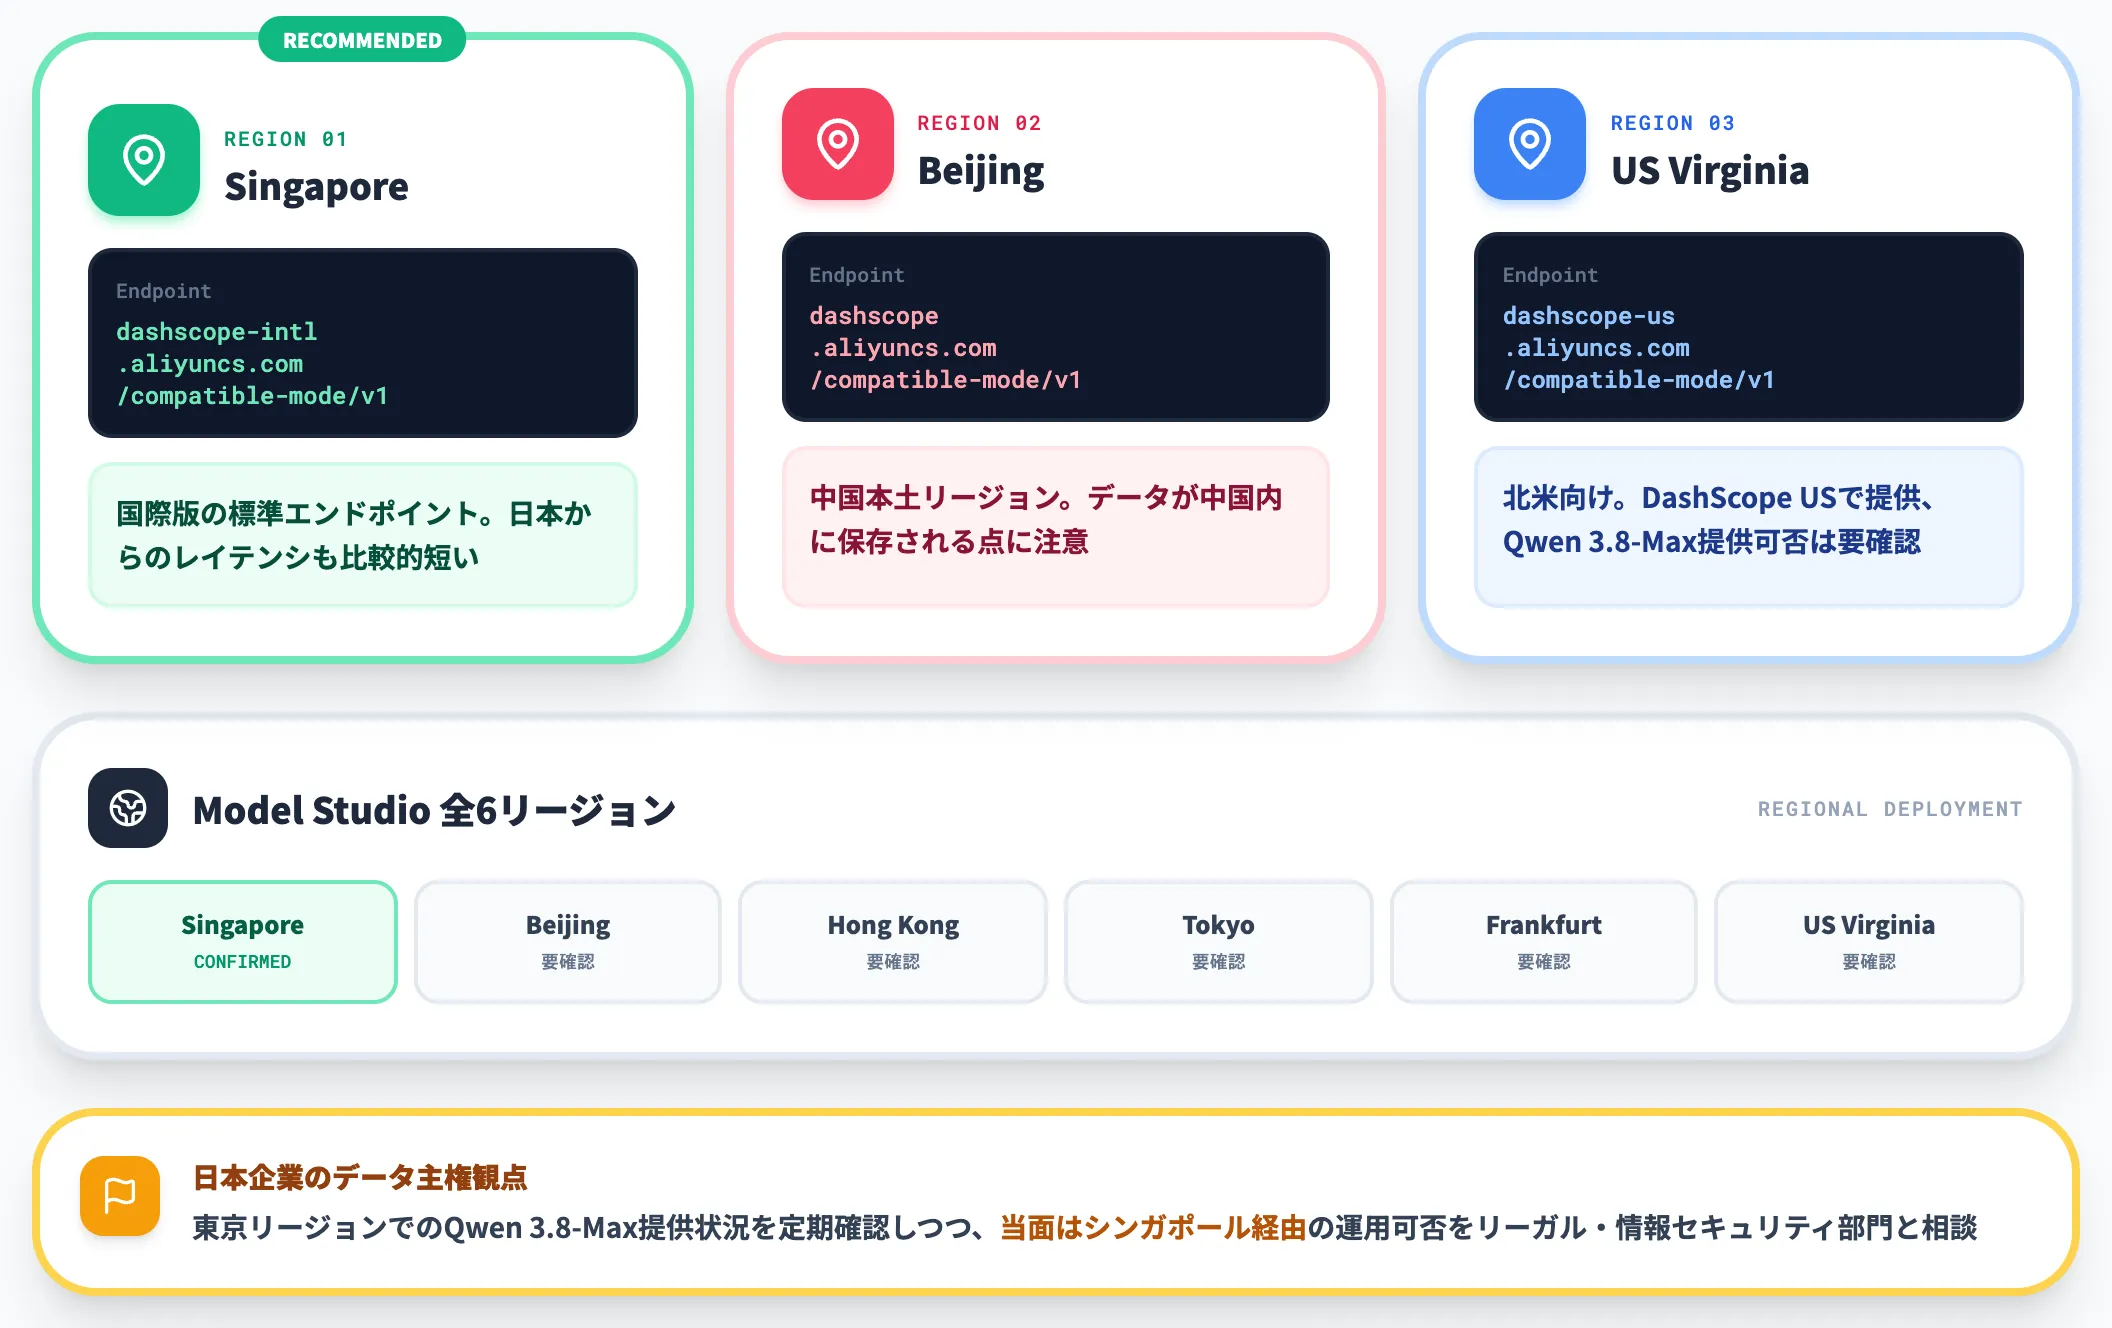Click the red Beijing location pin icon

pos(838,144)
